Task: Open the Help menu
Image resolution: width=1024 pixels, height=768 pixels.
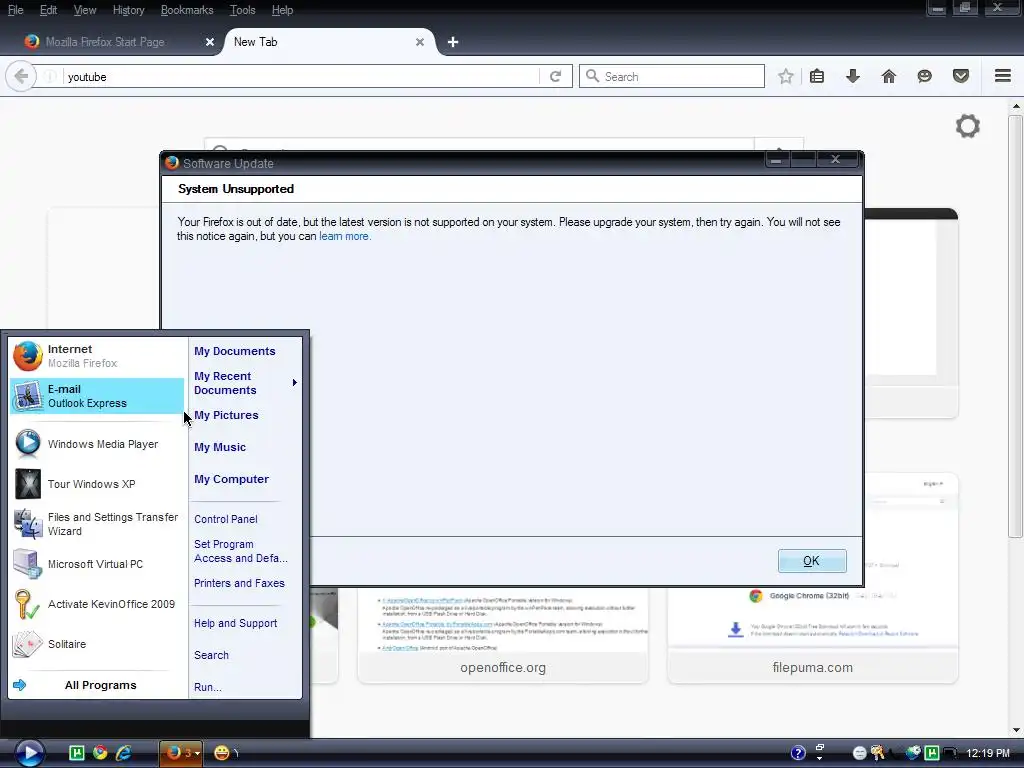Action: click(x=282, y=10)
